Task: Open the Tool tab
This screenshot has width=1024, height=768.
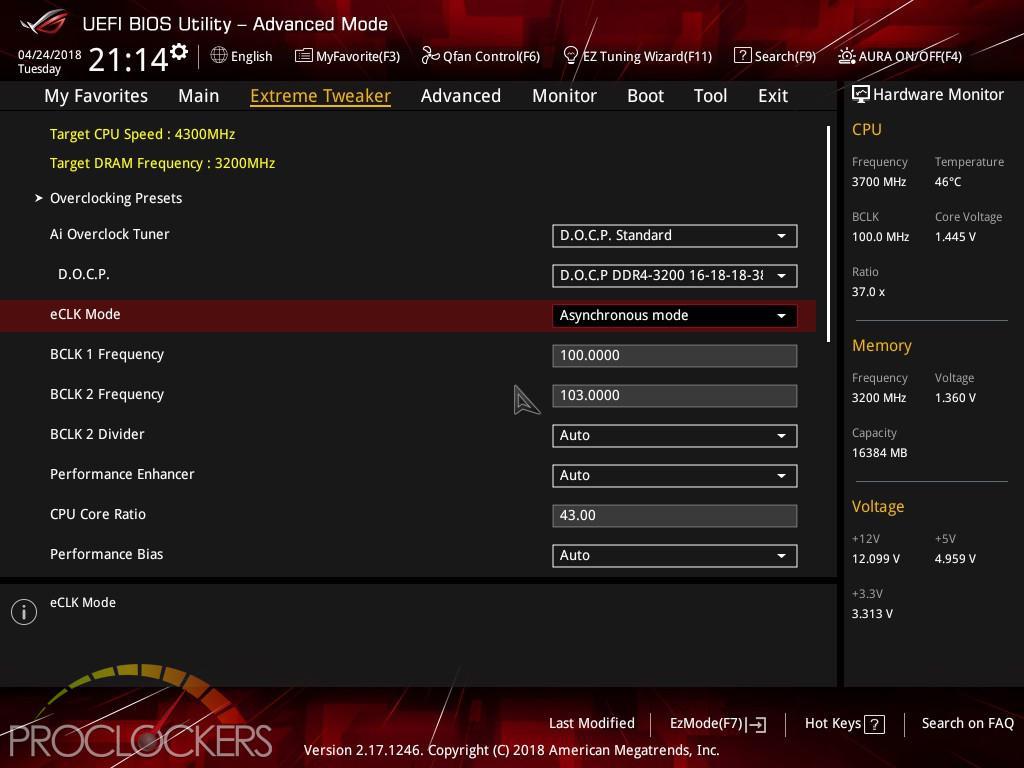Action: [711, 96]
